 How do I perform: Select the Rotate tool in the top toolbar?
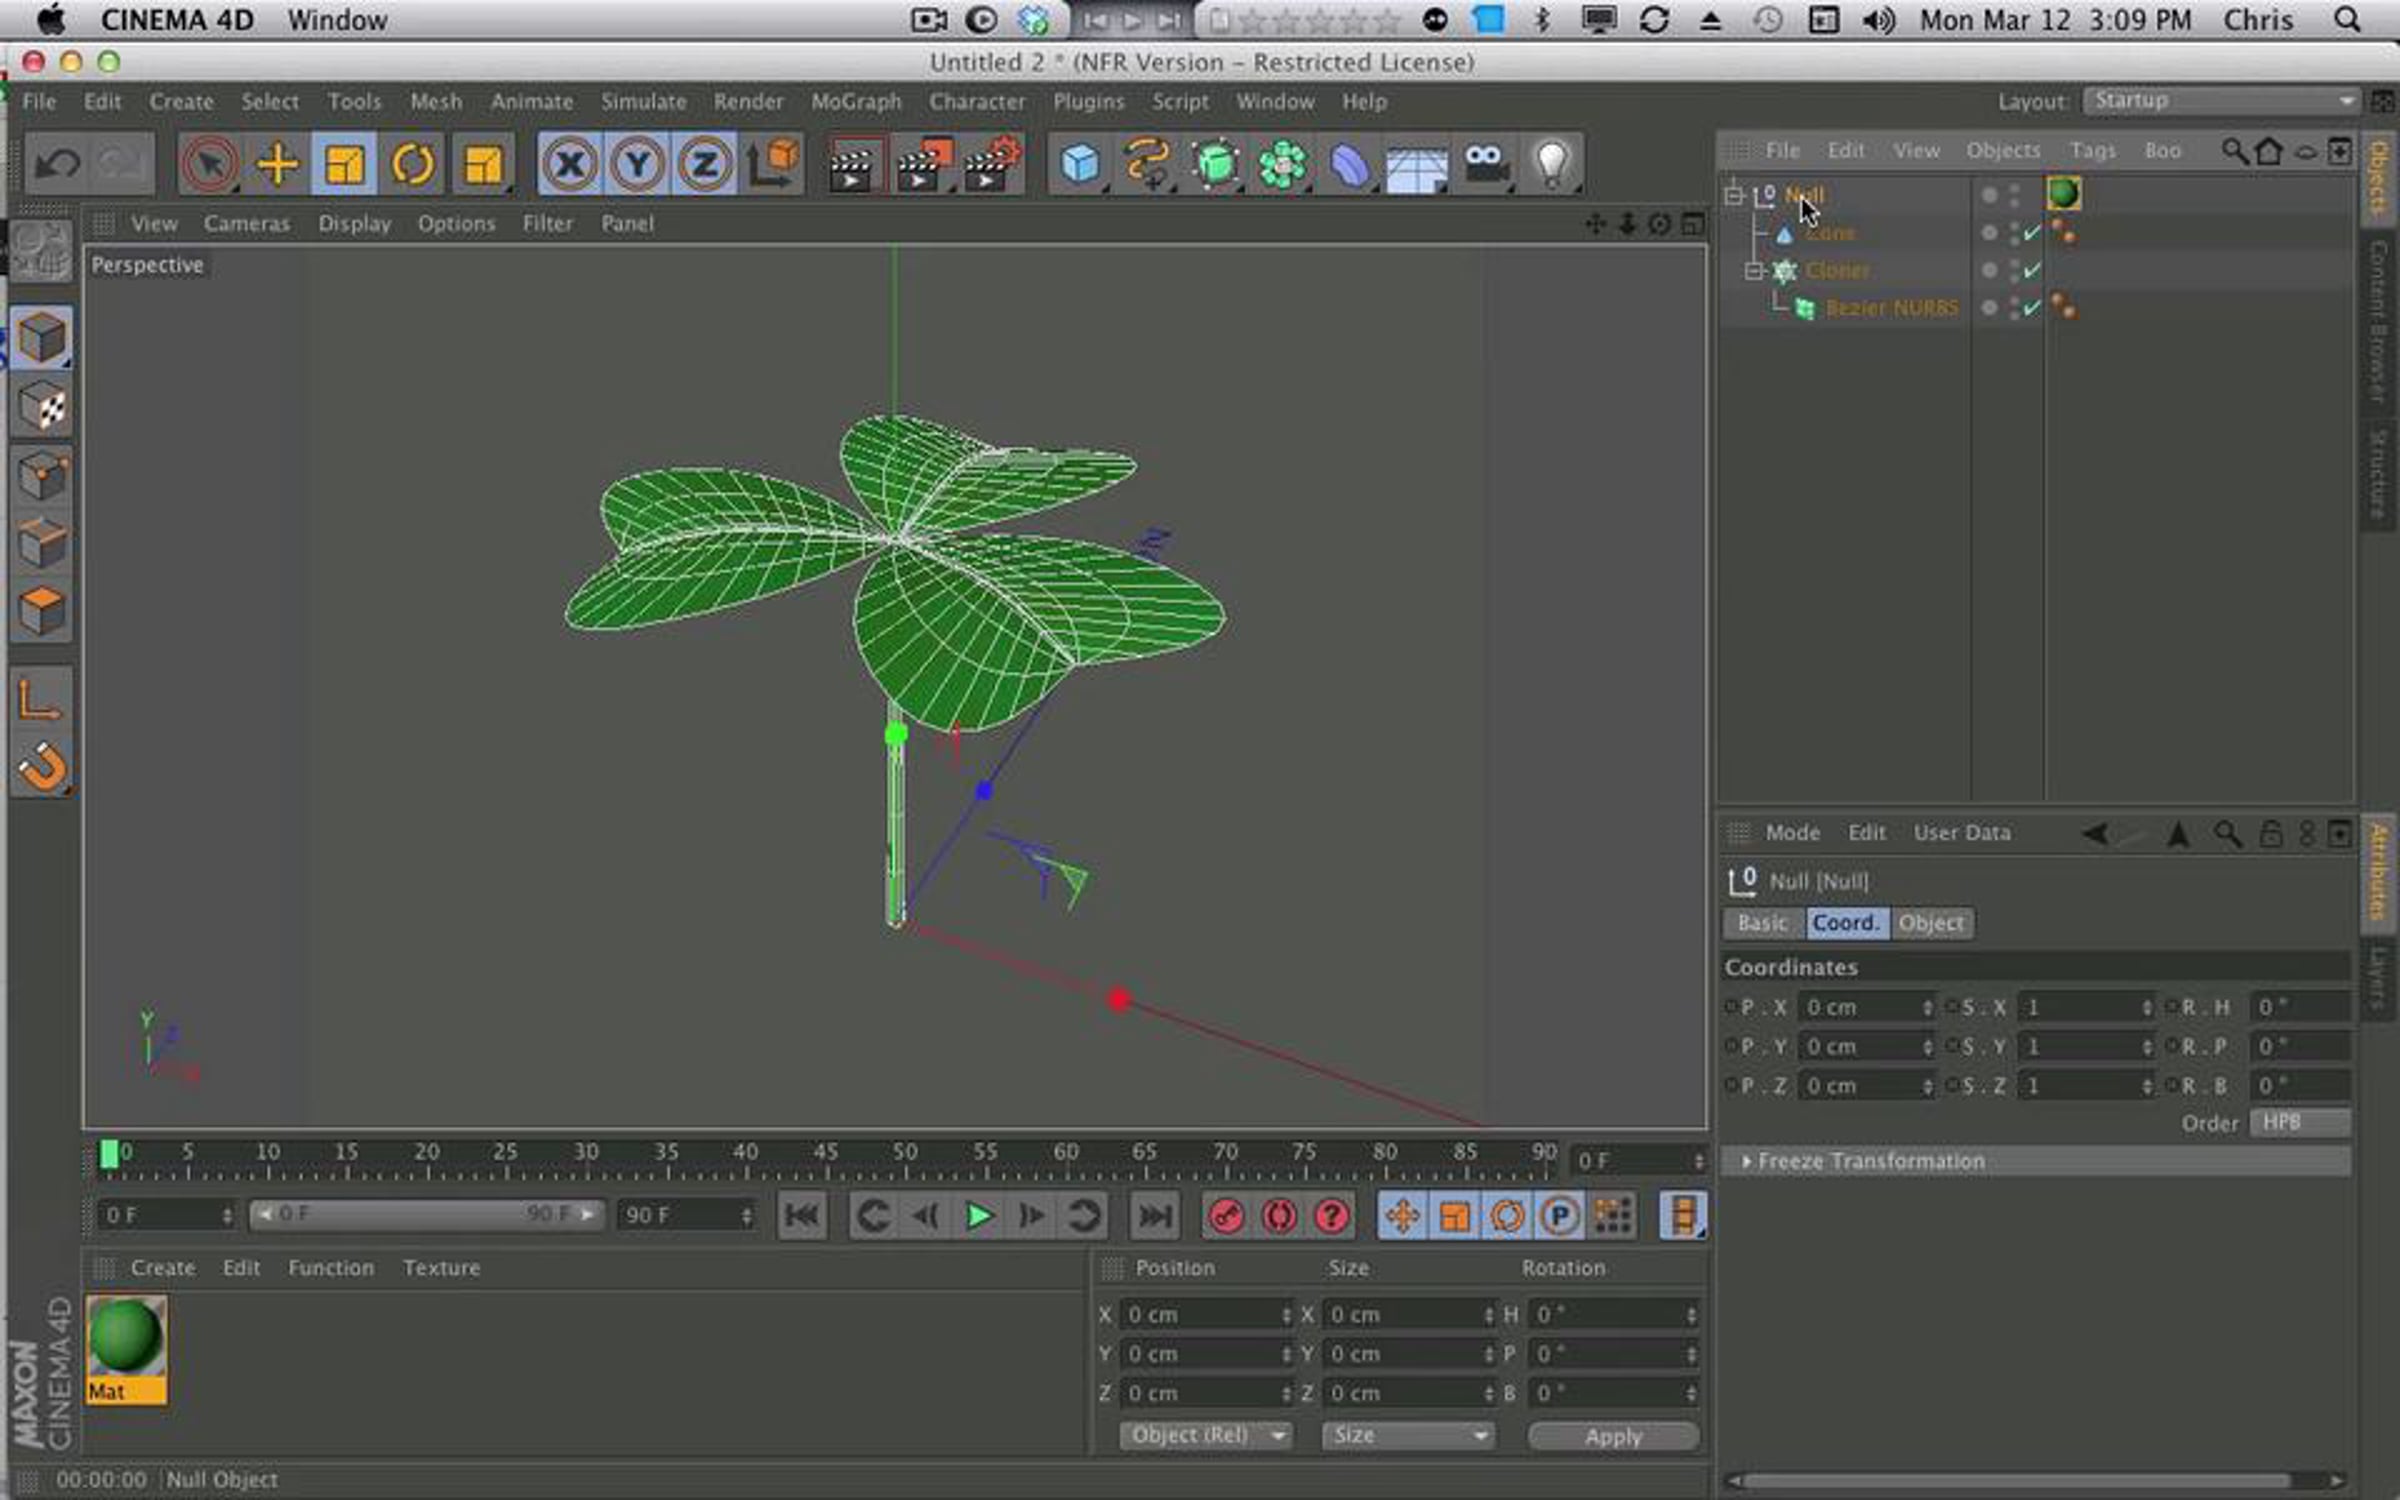coord(413,163)
